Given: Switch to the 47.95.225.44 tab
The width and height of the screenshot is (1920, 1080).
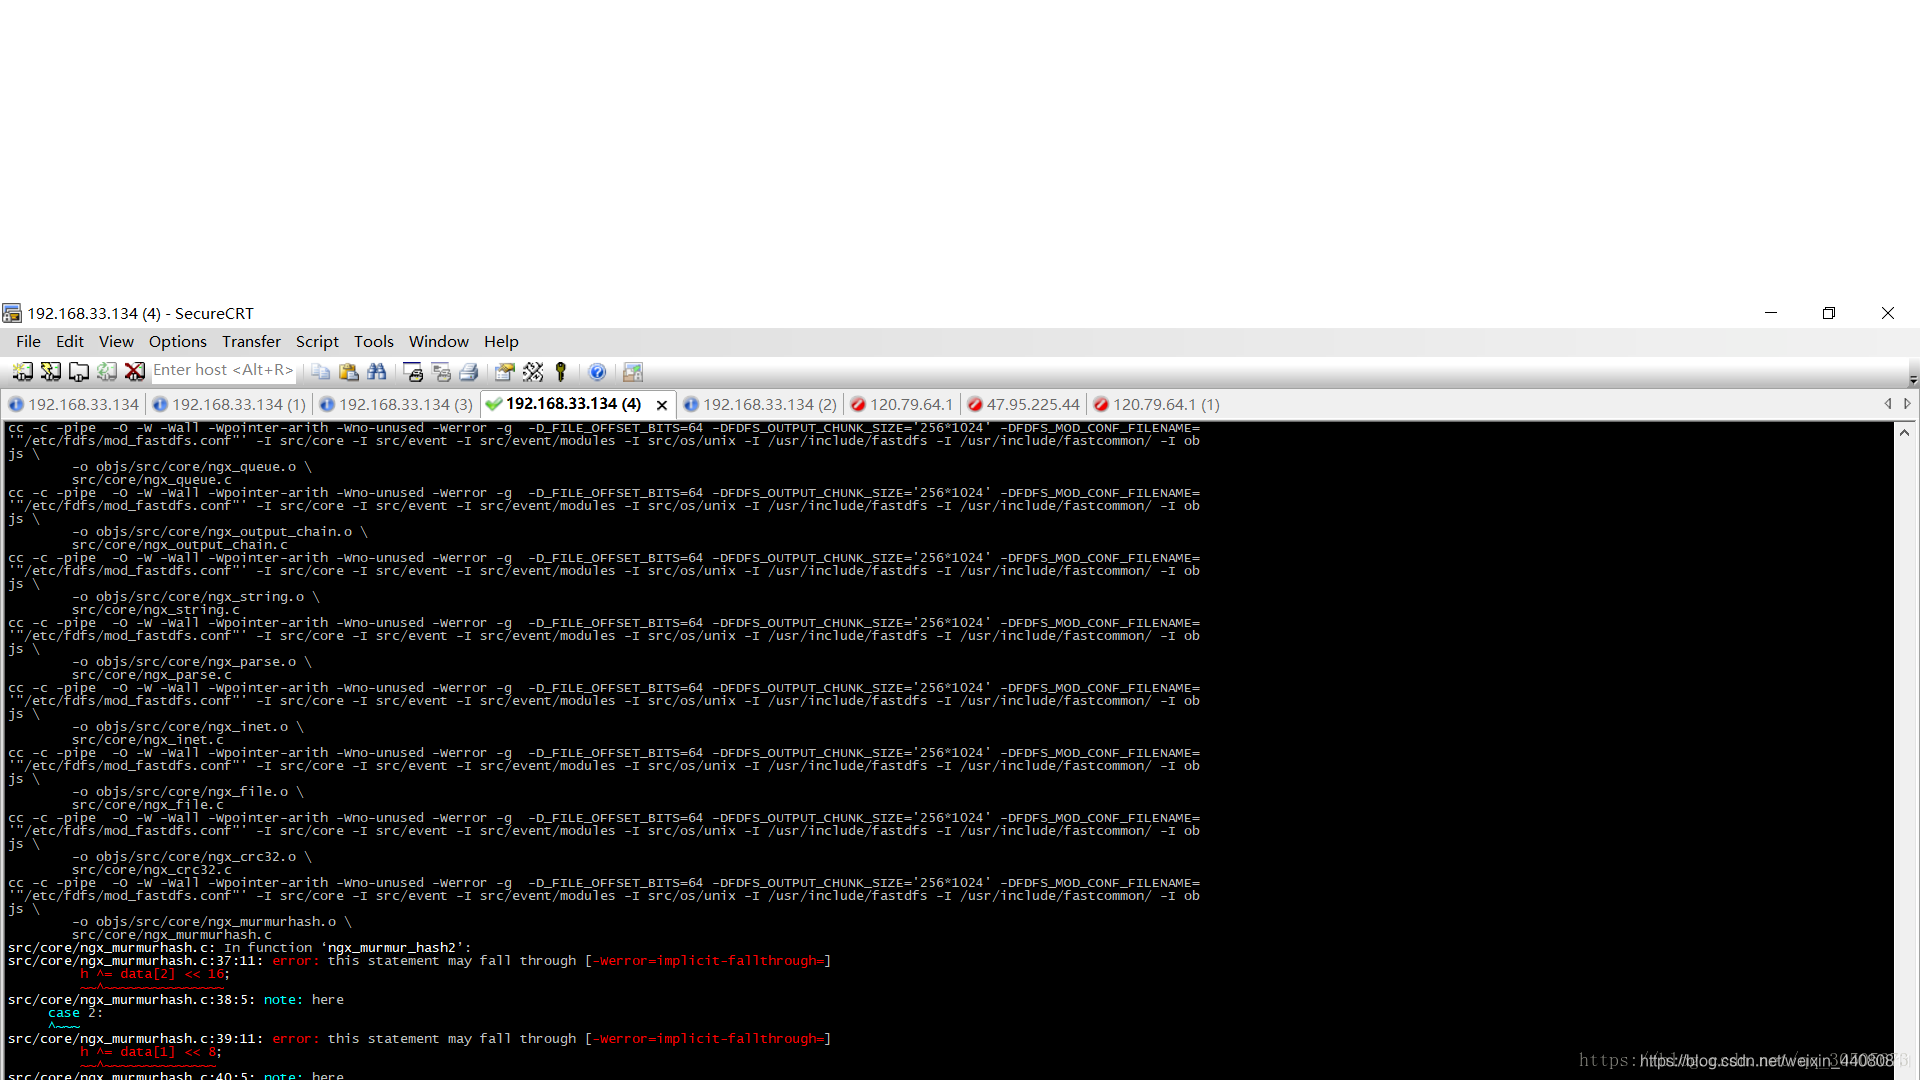Looking at the screenshot, I should tap(1024, 404).
